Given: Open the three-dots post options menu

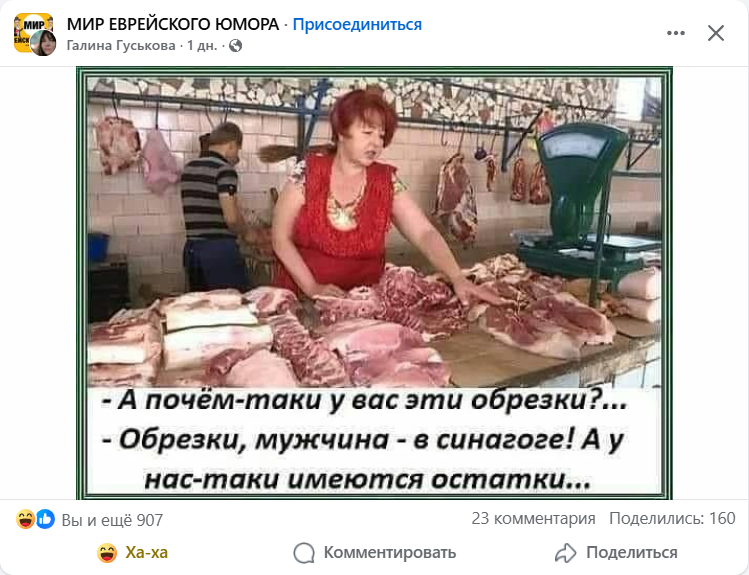Looking at the screenshot, I should (676, 33).
